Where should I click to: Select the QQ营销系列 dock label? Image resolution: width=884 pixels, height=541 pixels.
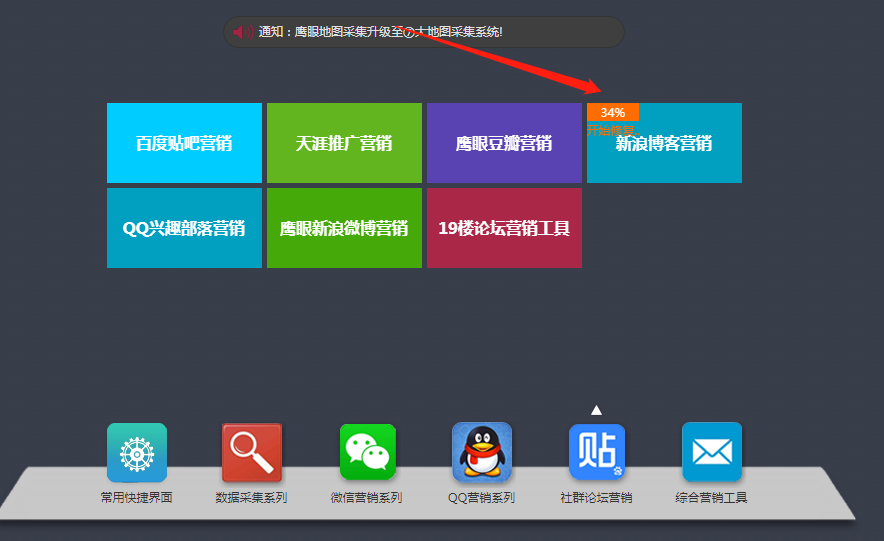[481, 498]
